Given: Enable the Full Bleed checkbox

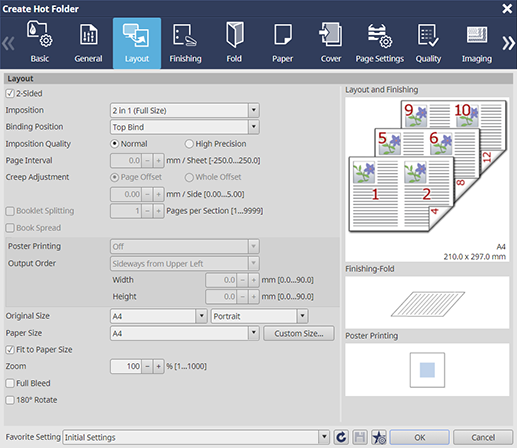Looking at the screenshot, I should [10, 383].
